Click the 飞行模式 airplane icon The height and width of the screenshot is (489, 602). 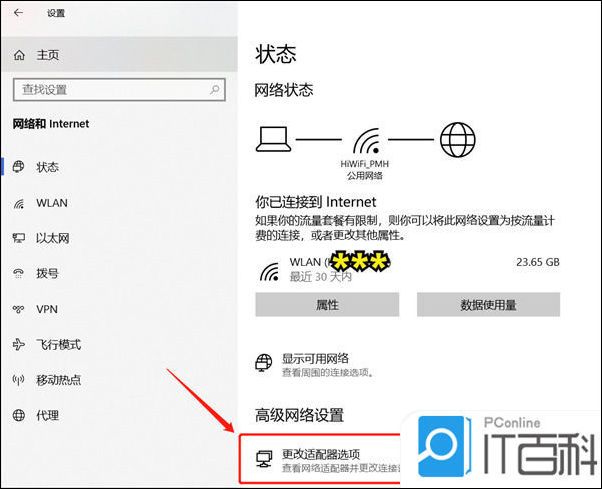(18, 344)
